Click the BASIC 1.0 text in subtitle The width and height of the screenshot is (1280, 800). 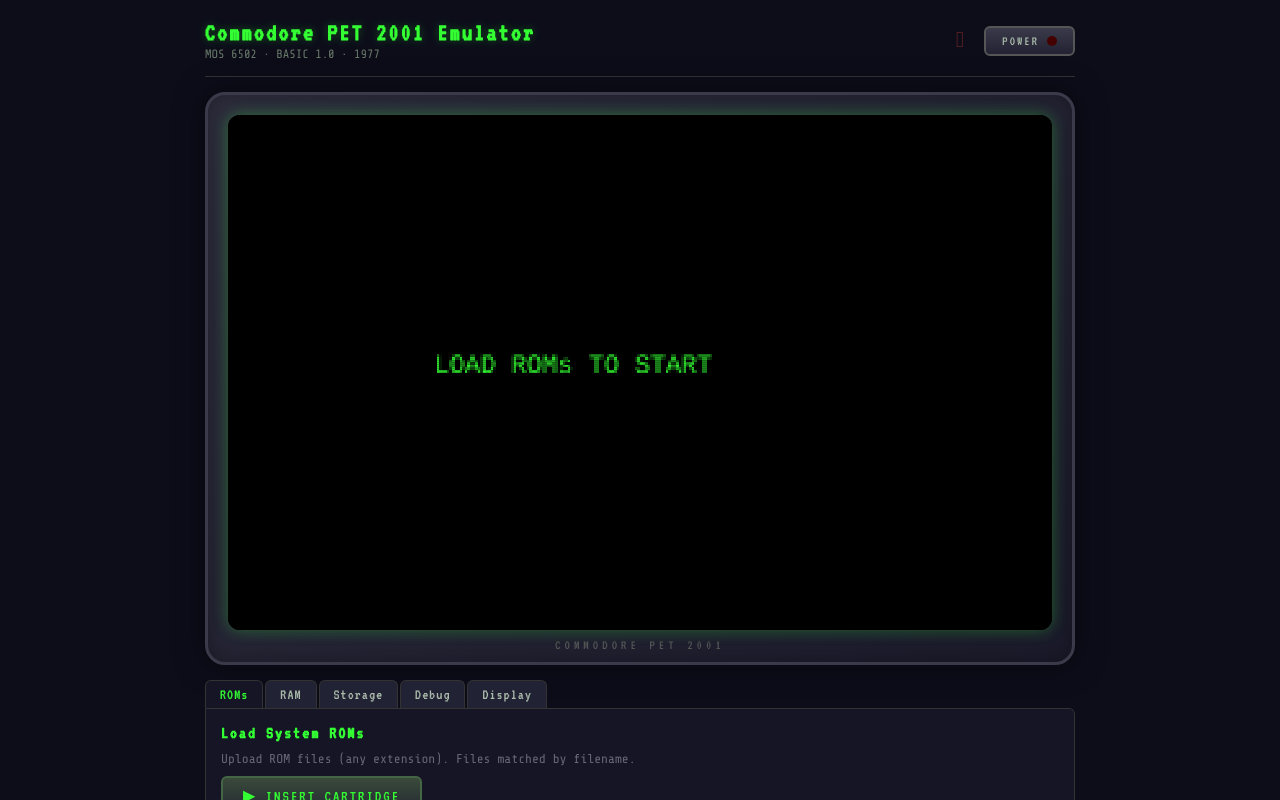click(x=305, y=55)
